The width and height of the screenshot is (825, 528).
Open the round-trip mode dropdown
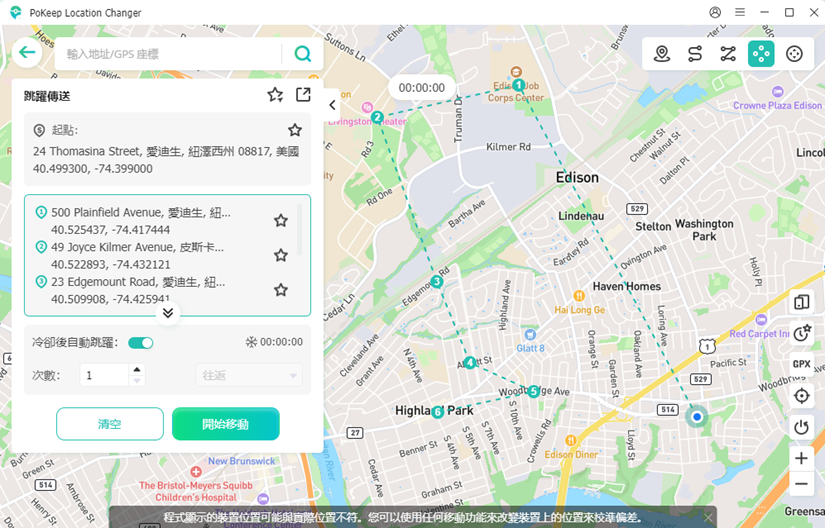coord(249,375)
